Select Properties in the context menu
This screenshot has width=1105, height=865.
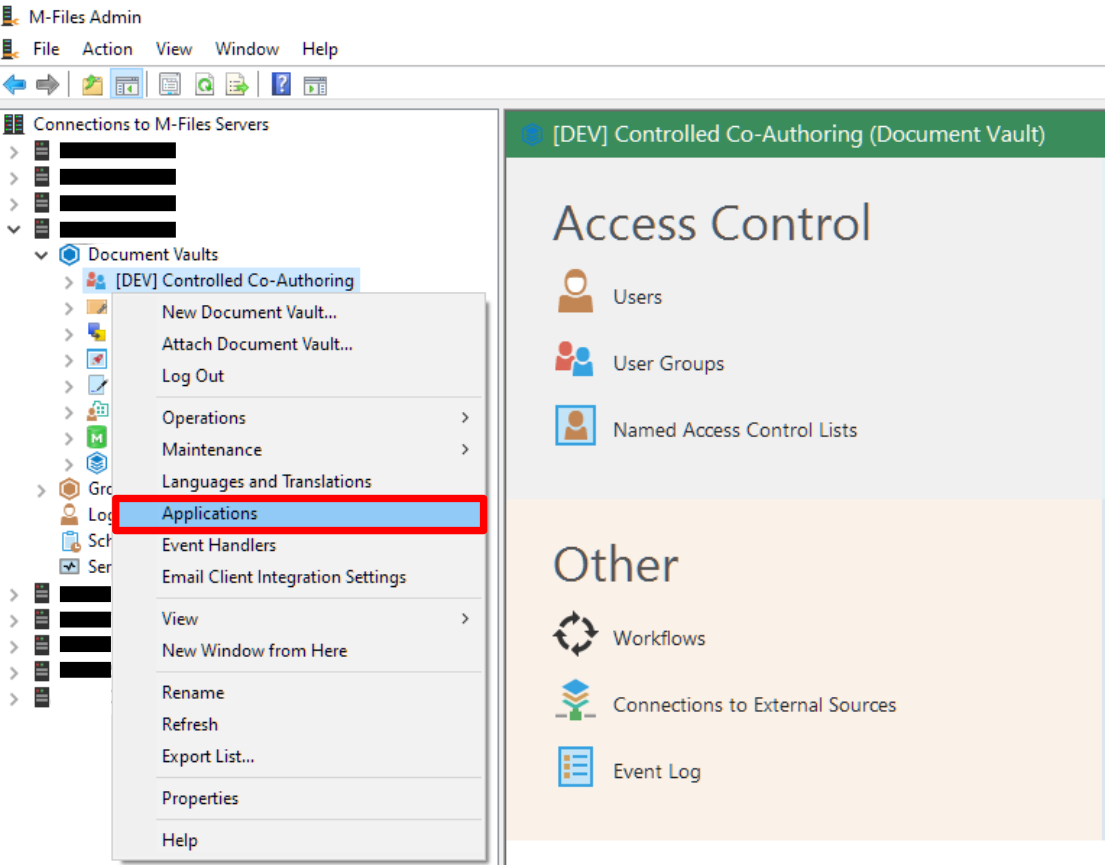click(300, 799)
